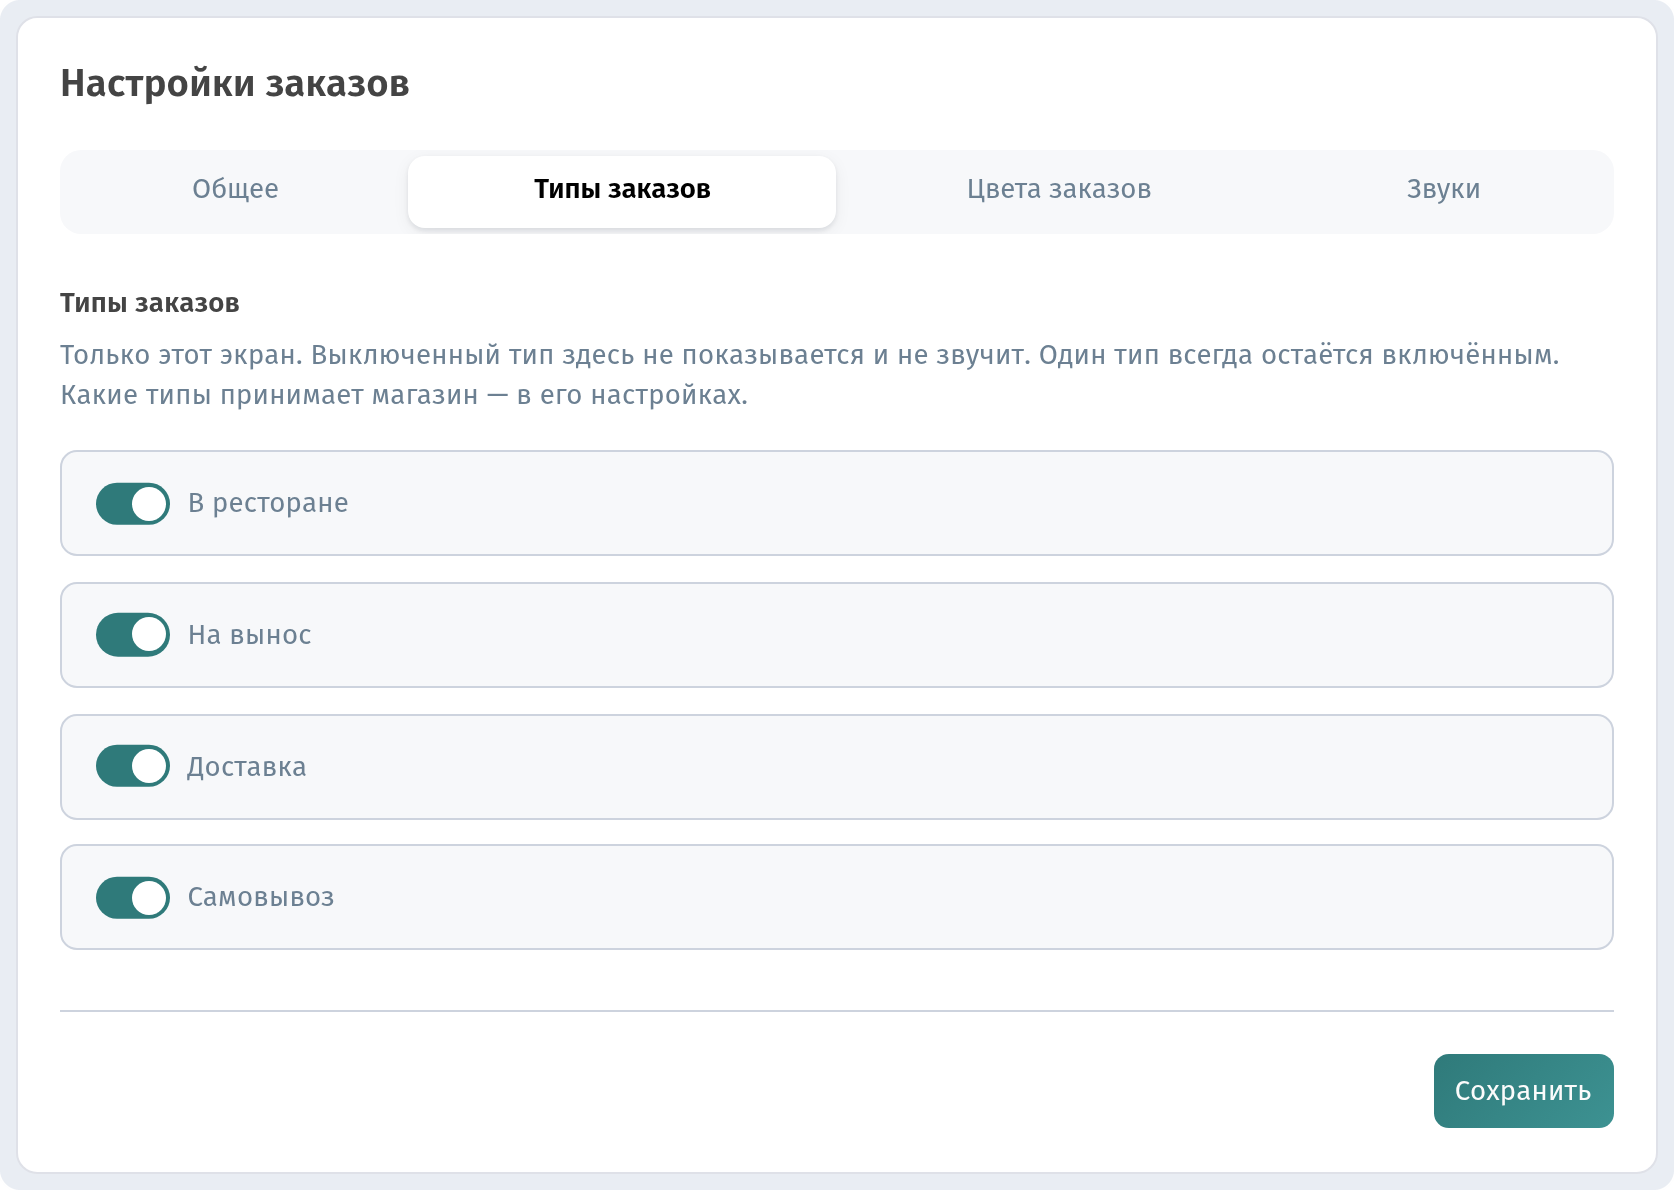Click the Самовывоз label
Viewport: 1674px width, 1190px height.
261,897
